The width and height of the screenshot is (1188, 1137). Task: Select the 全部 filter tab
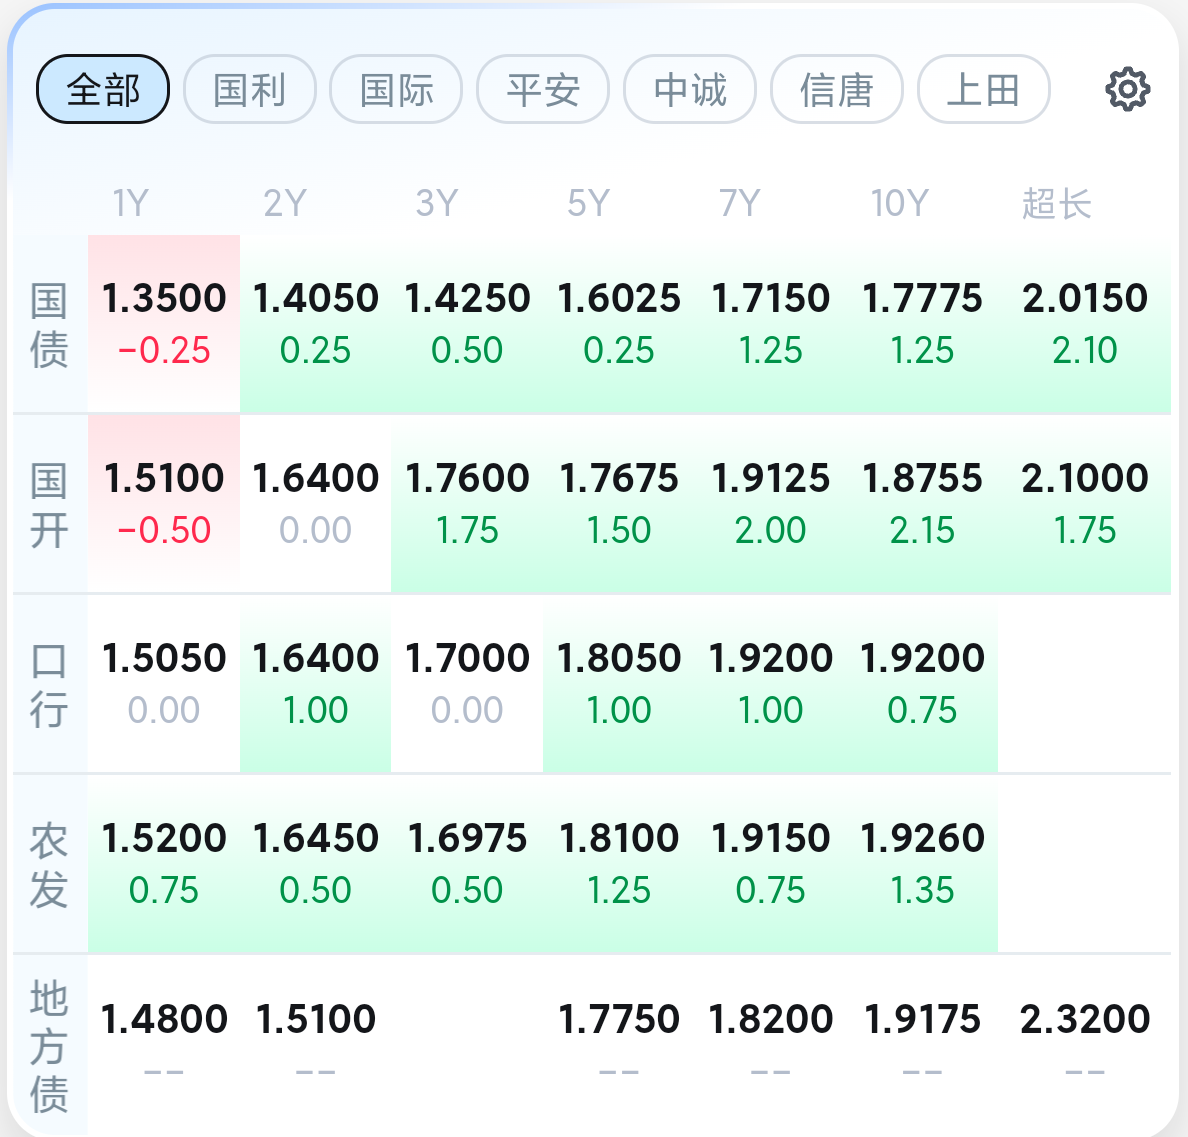pyautogui.click(x=103, y=89)
